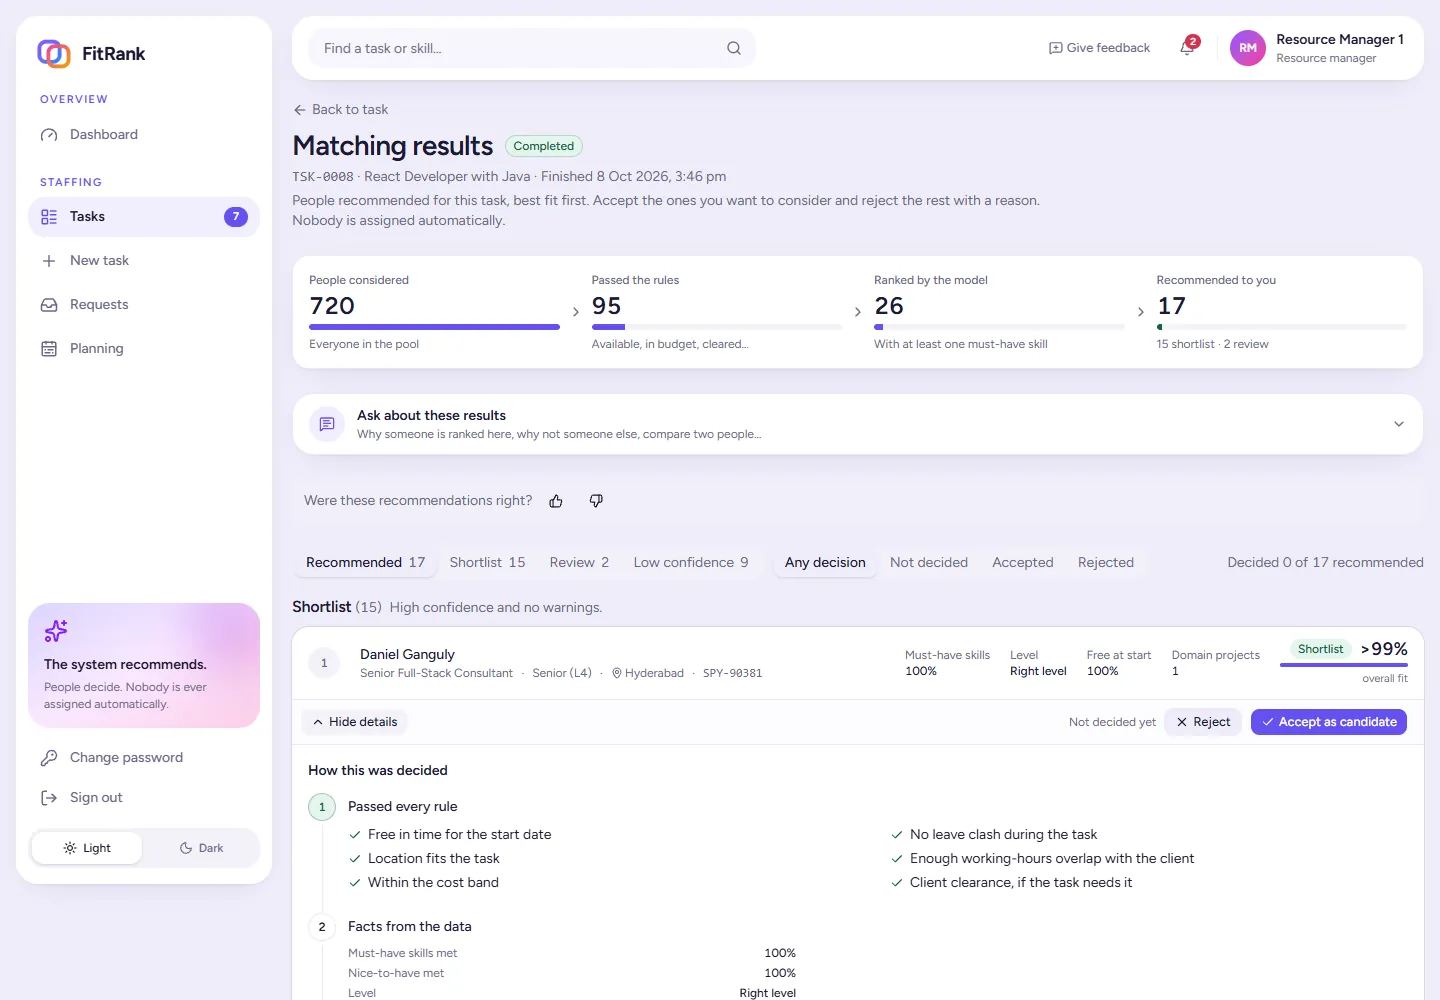The width and height of the screenshot is (1440, 1000).
Task: Switch to Dark theme
Action: click(x=201, y=848)
